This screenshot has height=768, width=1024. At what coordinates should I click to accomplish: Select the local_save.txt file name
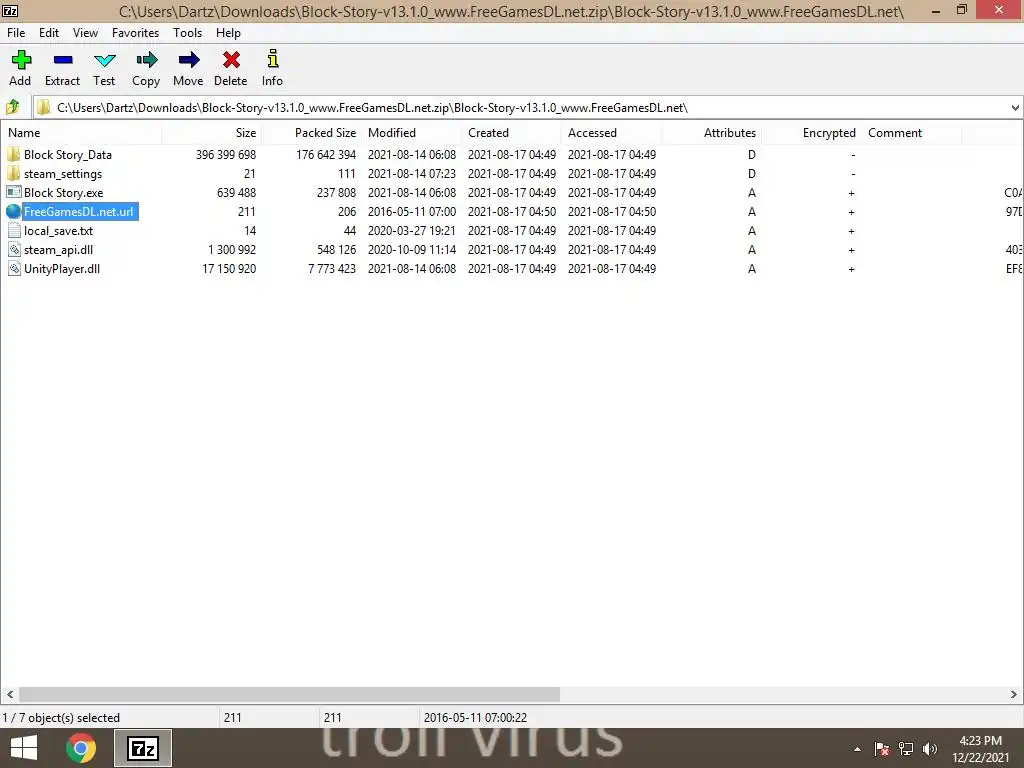(x=58, y=231)
